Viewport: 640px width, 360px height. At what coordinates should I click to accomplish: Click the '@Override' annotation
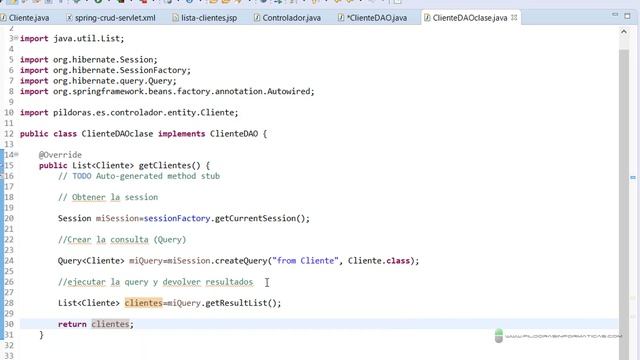tap(60, 155)
